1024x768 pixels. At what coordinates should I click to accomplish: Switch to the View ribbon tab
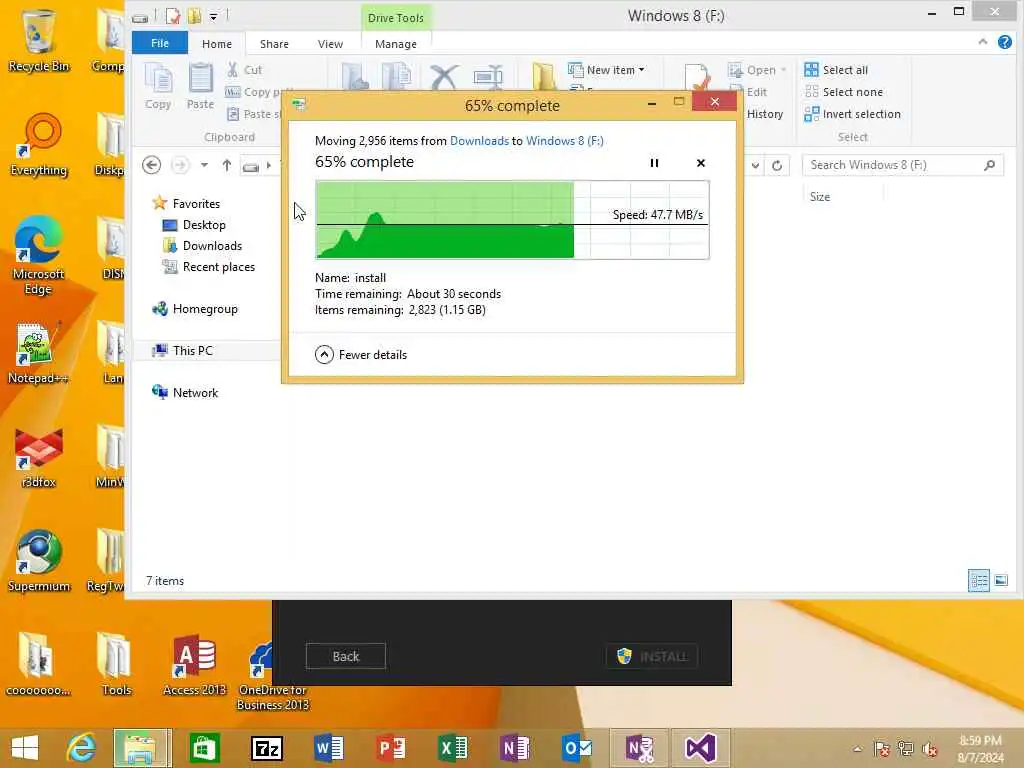[330, 44]
